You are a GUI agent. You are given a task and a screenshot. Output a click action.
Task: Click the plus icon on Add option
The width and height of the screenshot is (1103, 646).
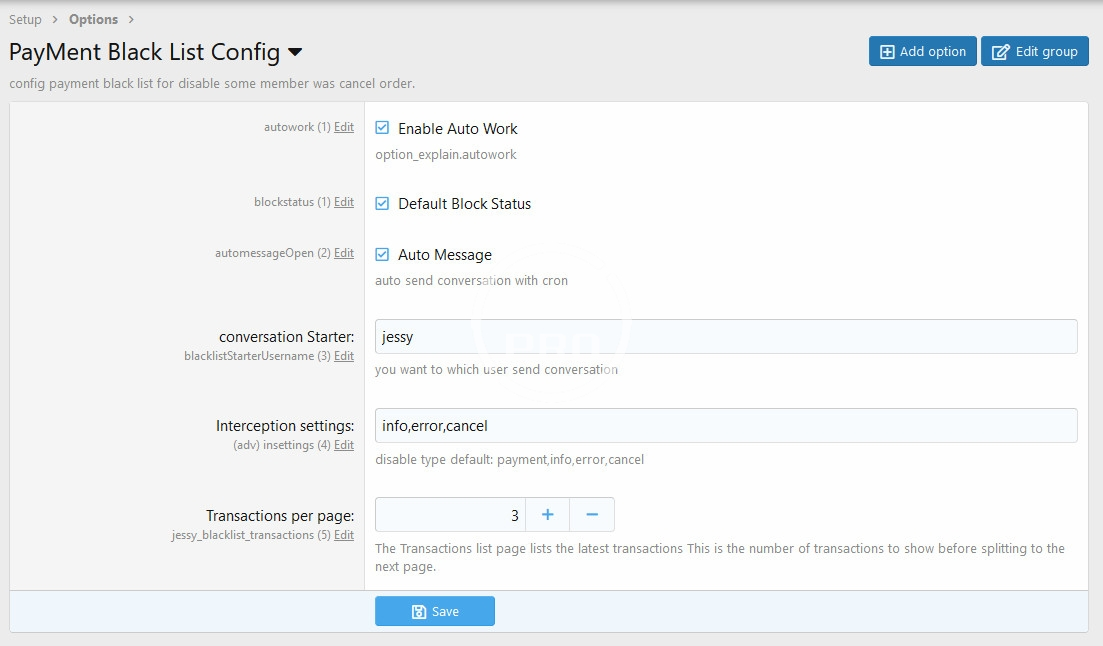point(886,52)
